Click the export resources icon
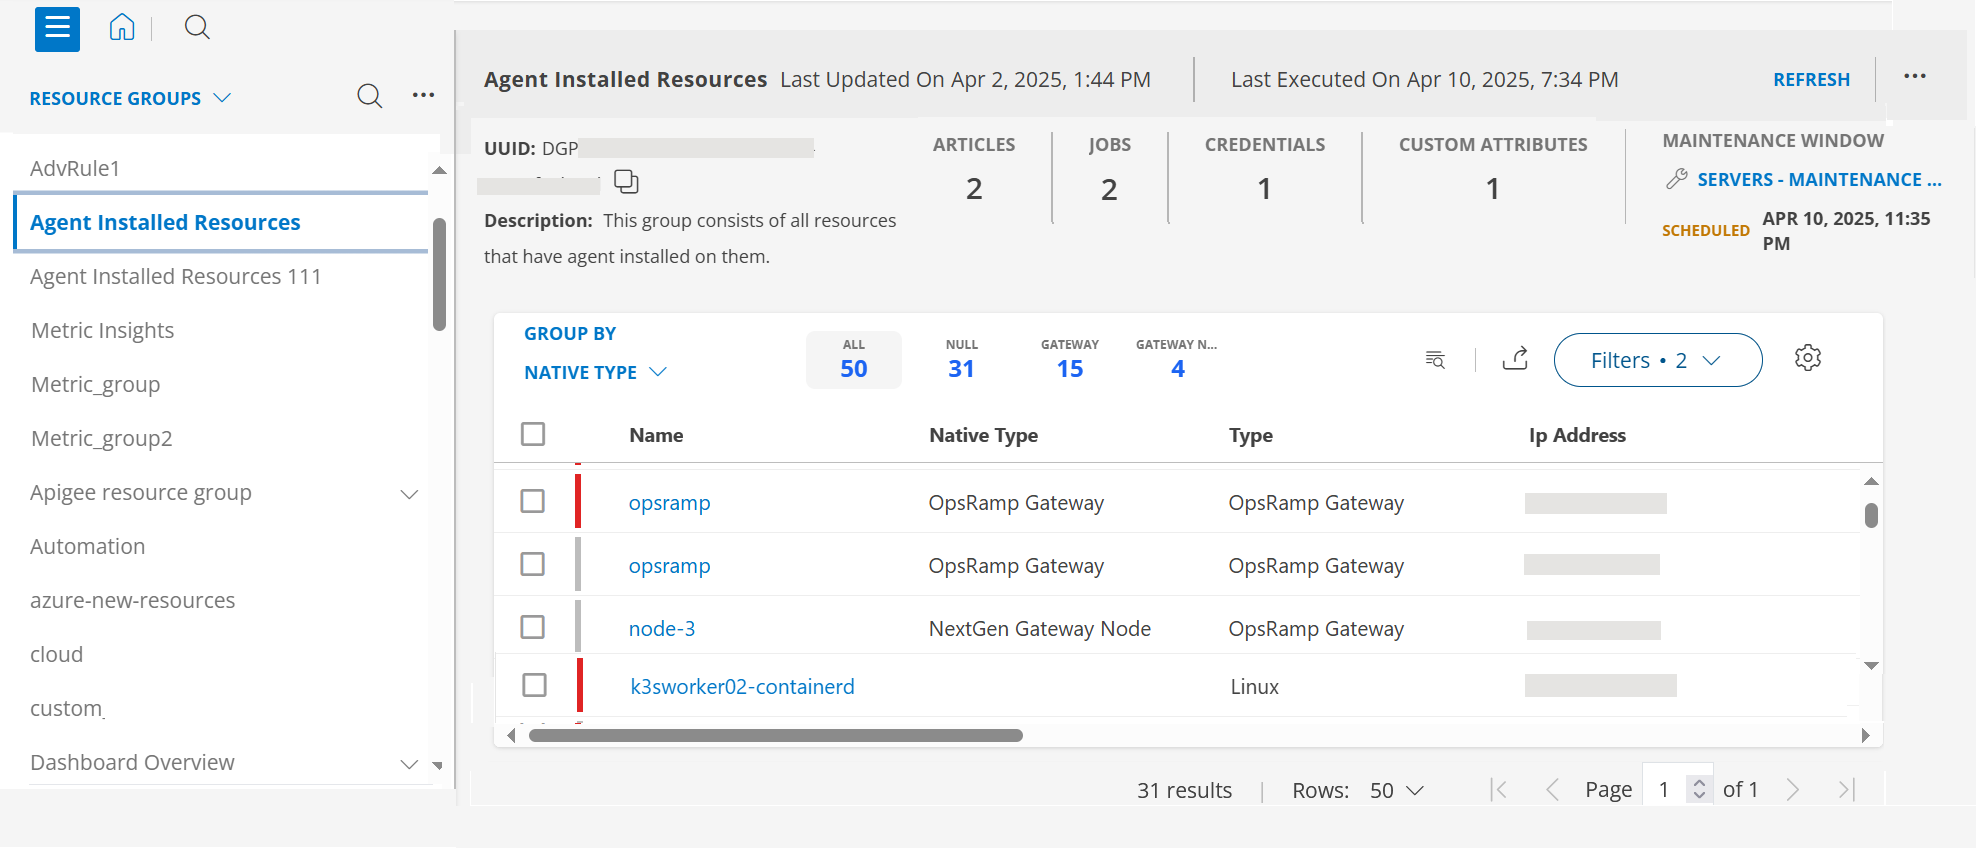This screenshot has height=851, width=1976. pyautogui.click(x=1515, y=359)
